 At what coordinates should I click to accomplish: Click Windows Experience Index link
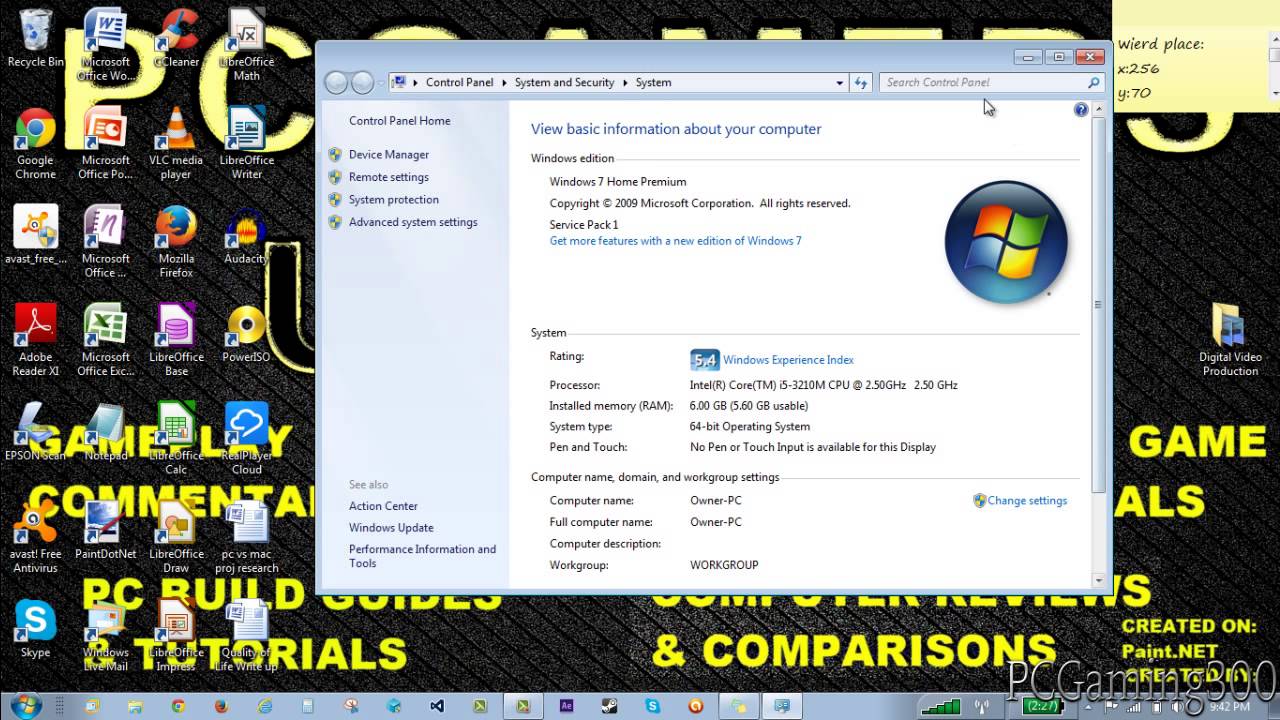pos(788,360)
